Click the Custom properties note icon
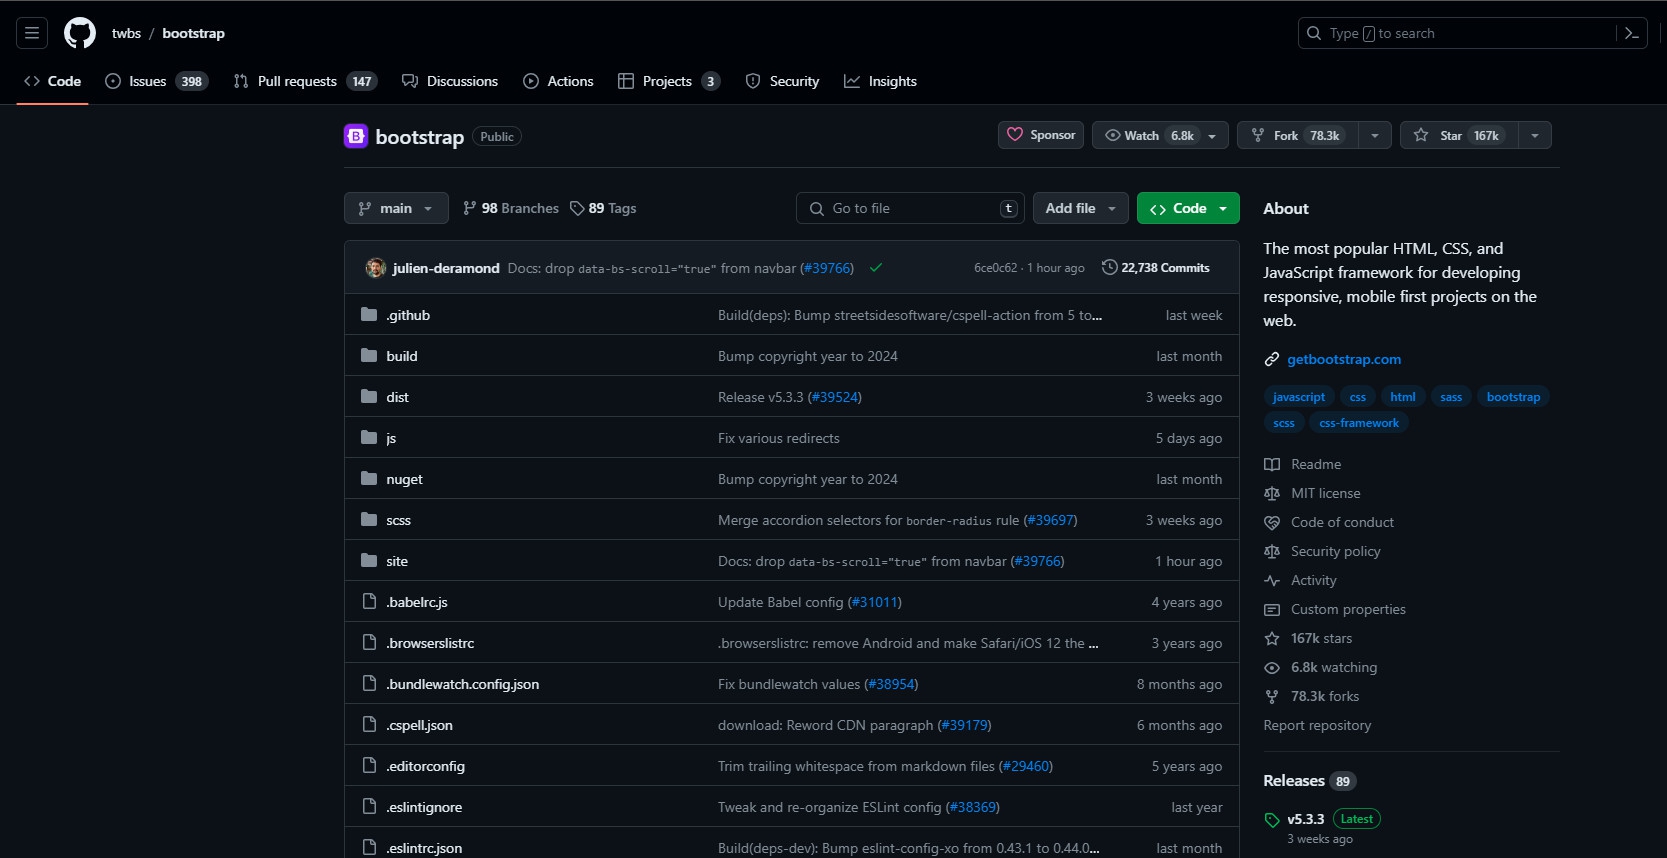1667x858 pixels. 1272,609
